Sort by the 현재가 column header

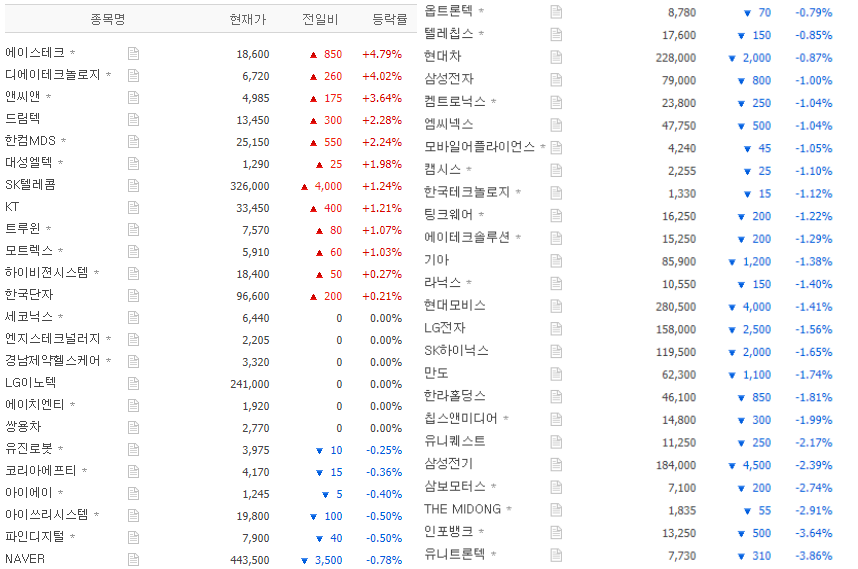248,20
